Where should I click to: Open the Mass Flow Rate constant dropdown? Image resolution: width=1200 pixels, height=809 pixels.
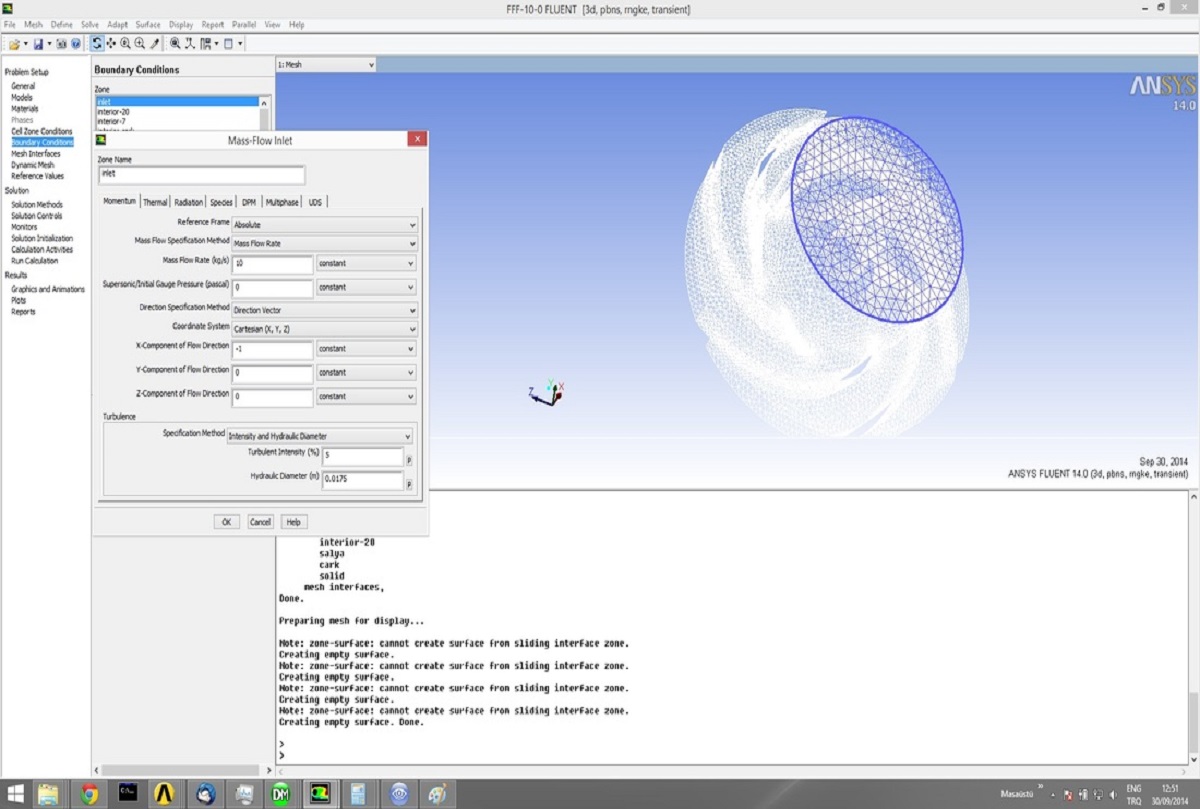[x=366, y=264]
